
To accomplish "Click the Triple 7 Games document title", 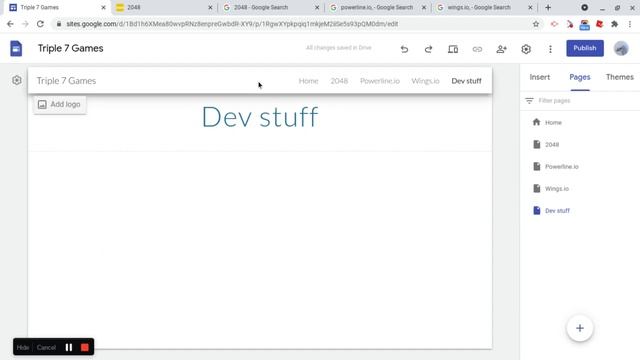I will pyautogui.click(x=71, y=48).
